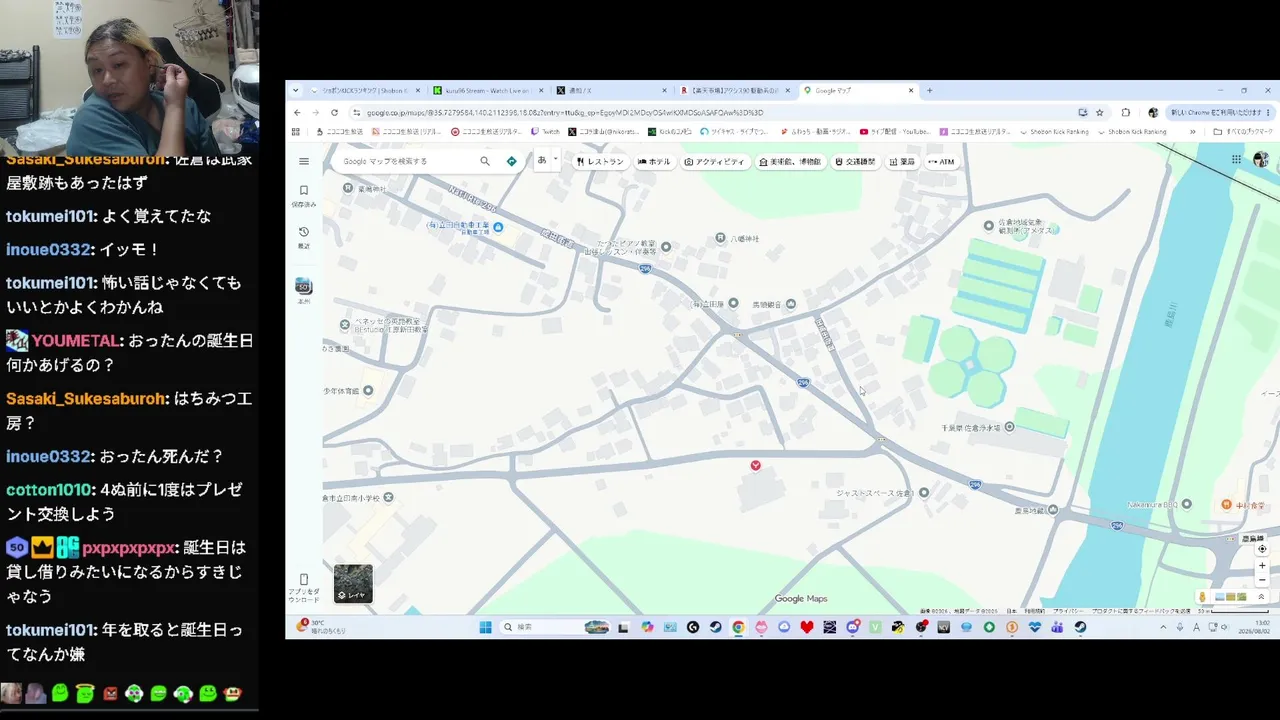
Task: Click the ジャストスペース佐倉 map pin
Action: [x=923, y=493]
